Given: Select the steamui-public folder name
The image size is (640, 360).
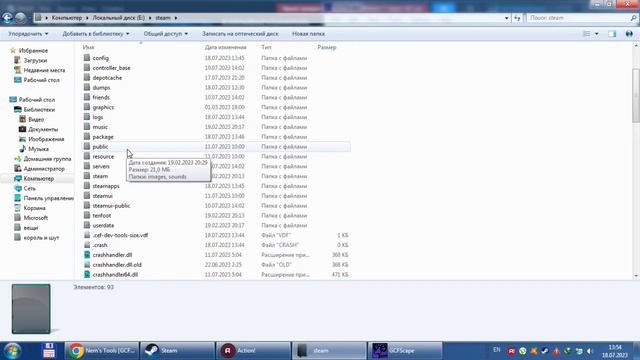Looking at the screenshot, I should click(x=111, y=206).
